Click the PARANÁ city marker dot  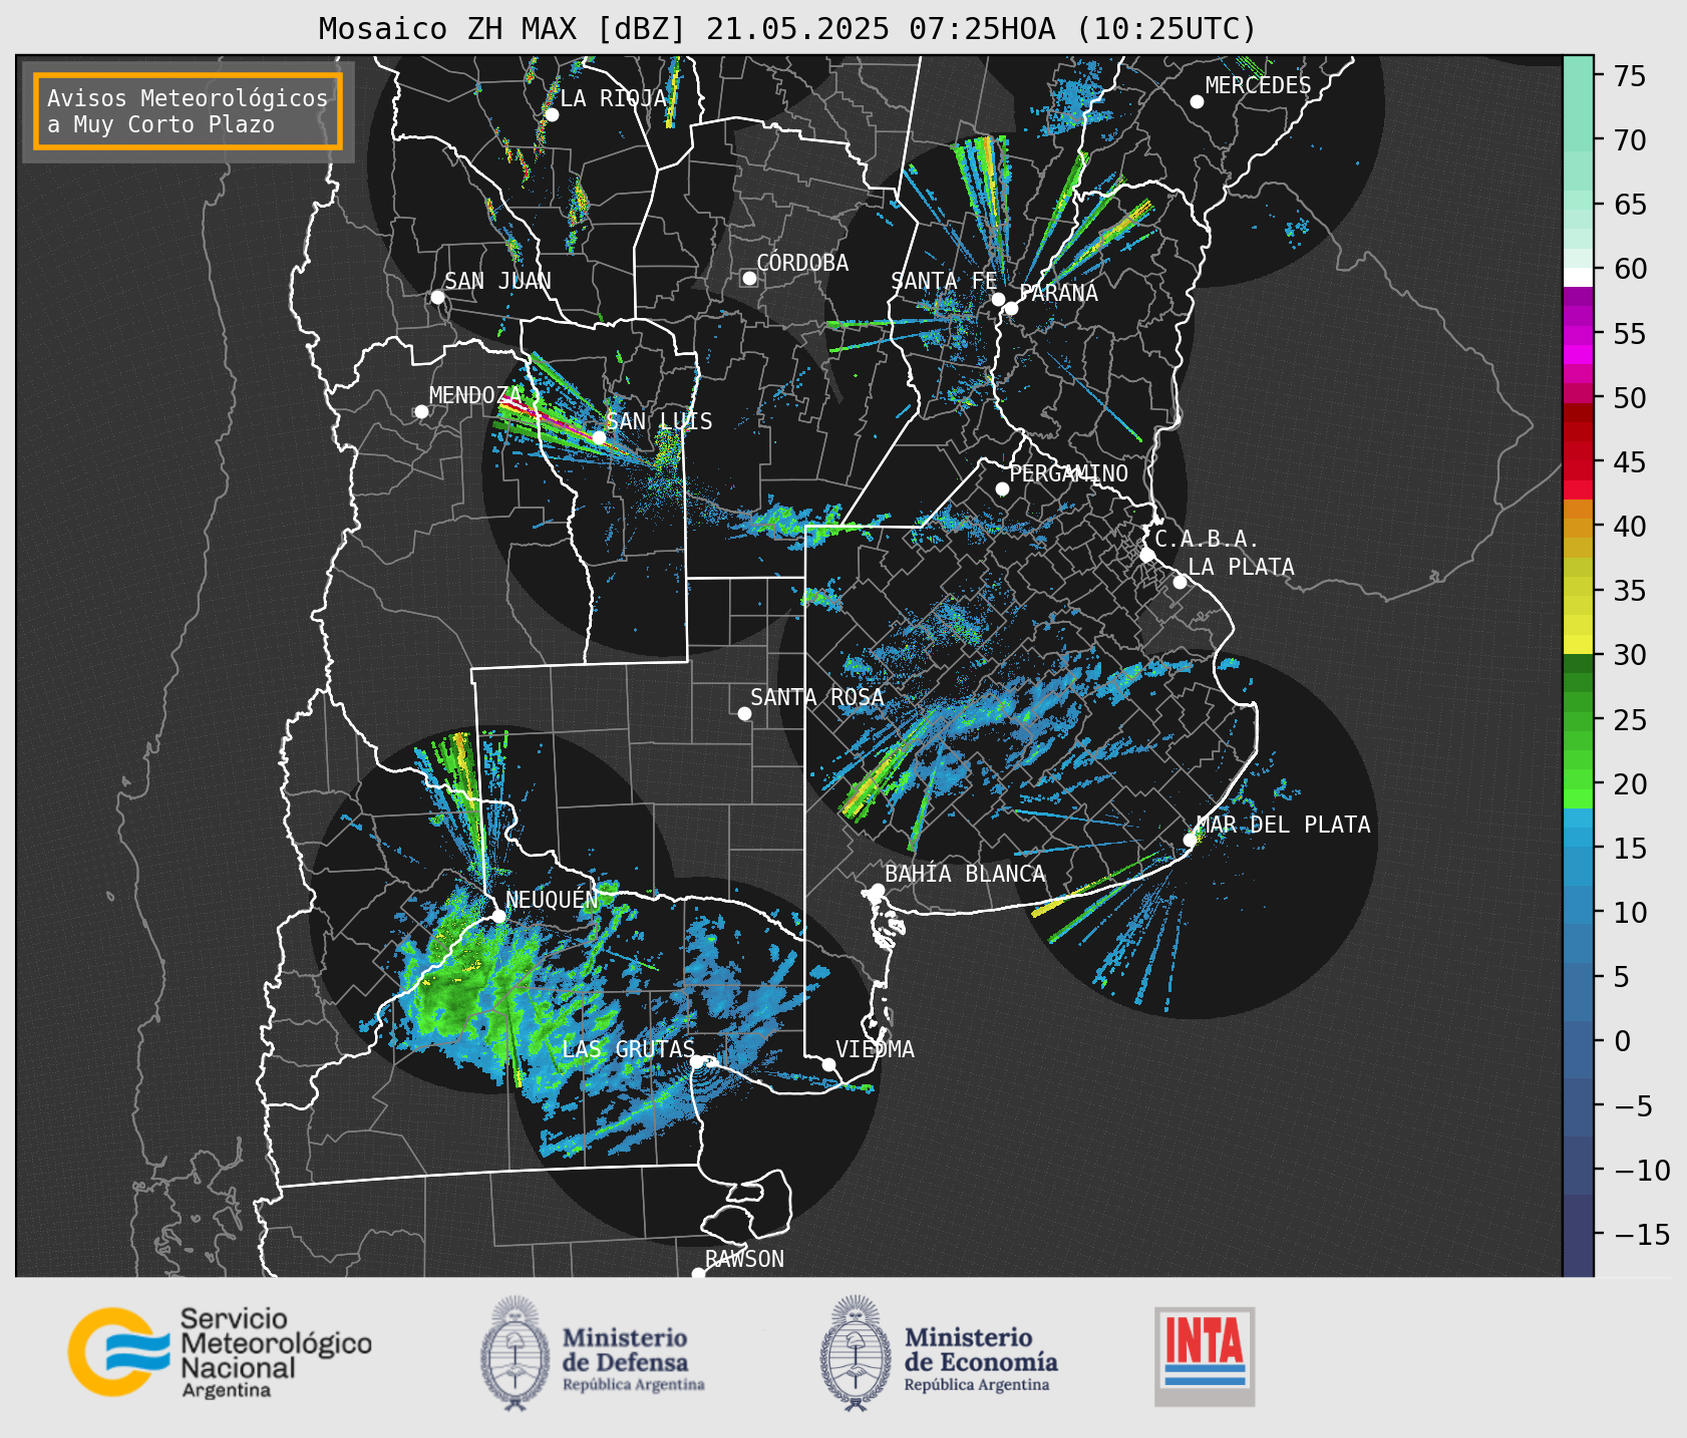tap(1011, 308)
